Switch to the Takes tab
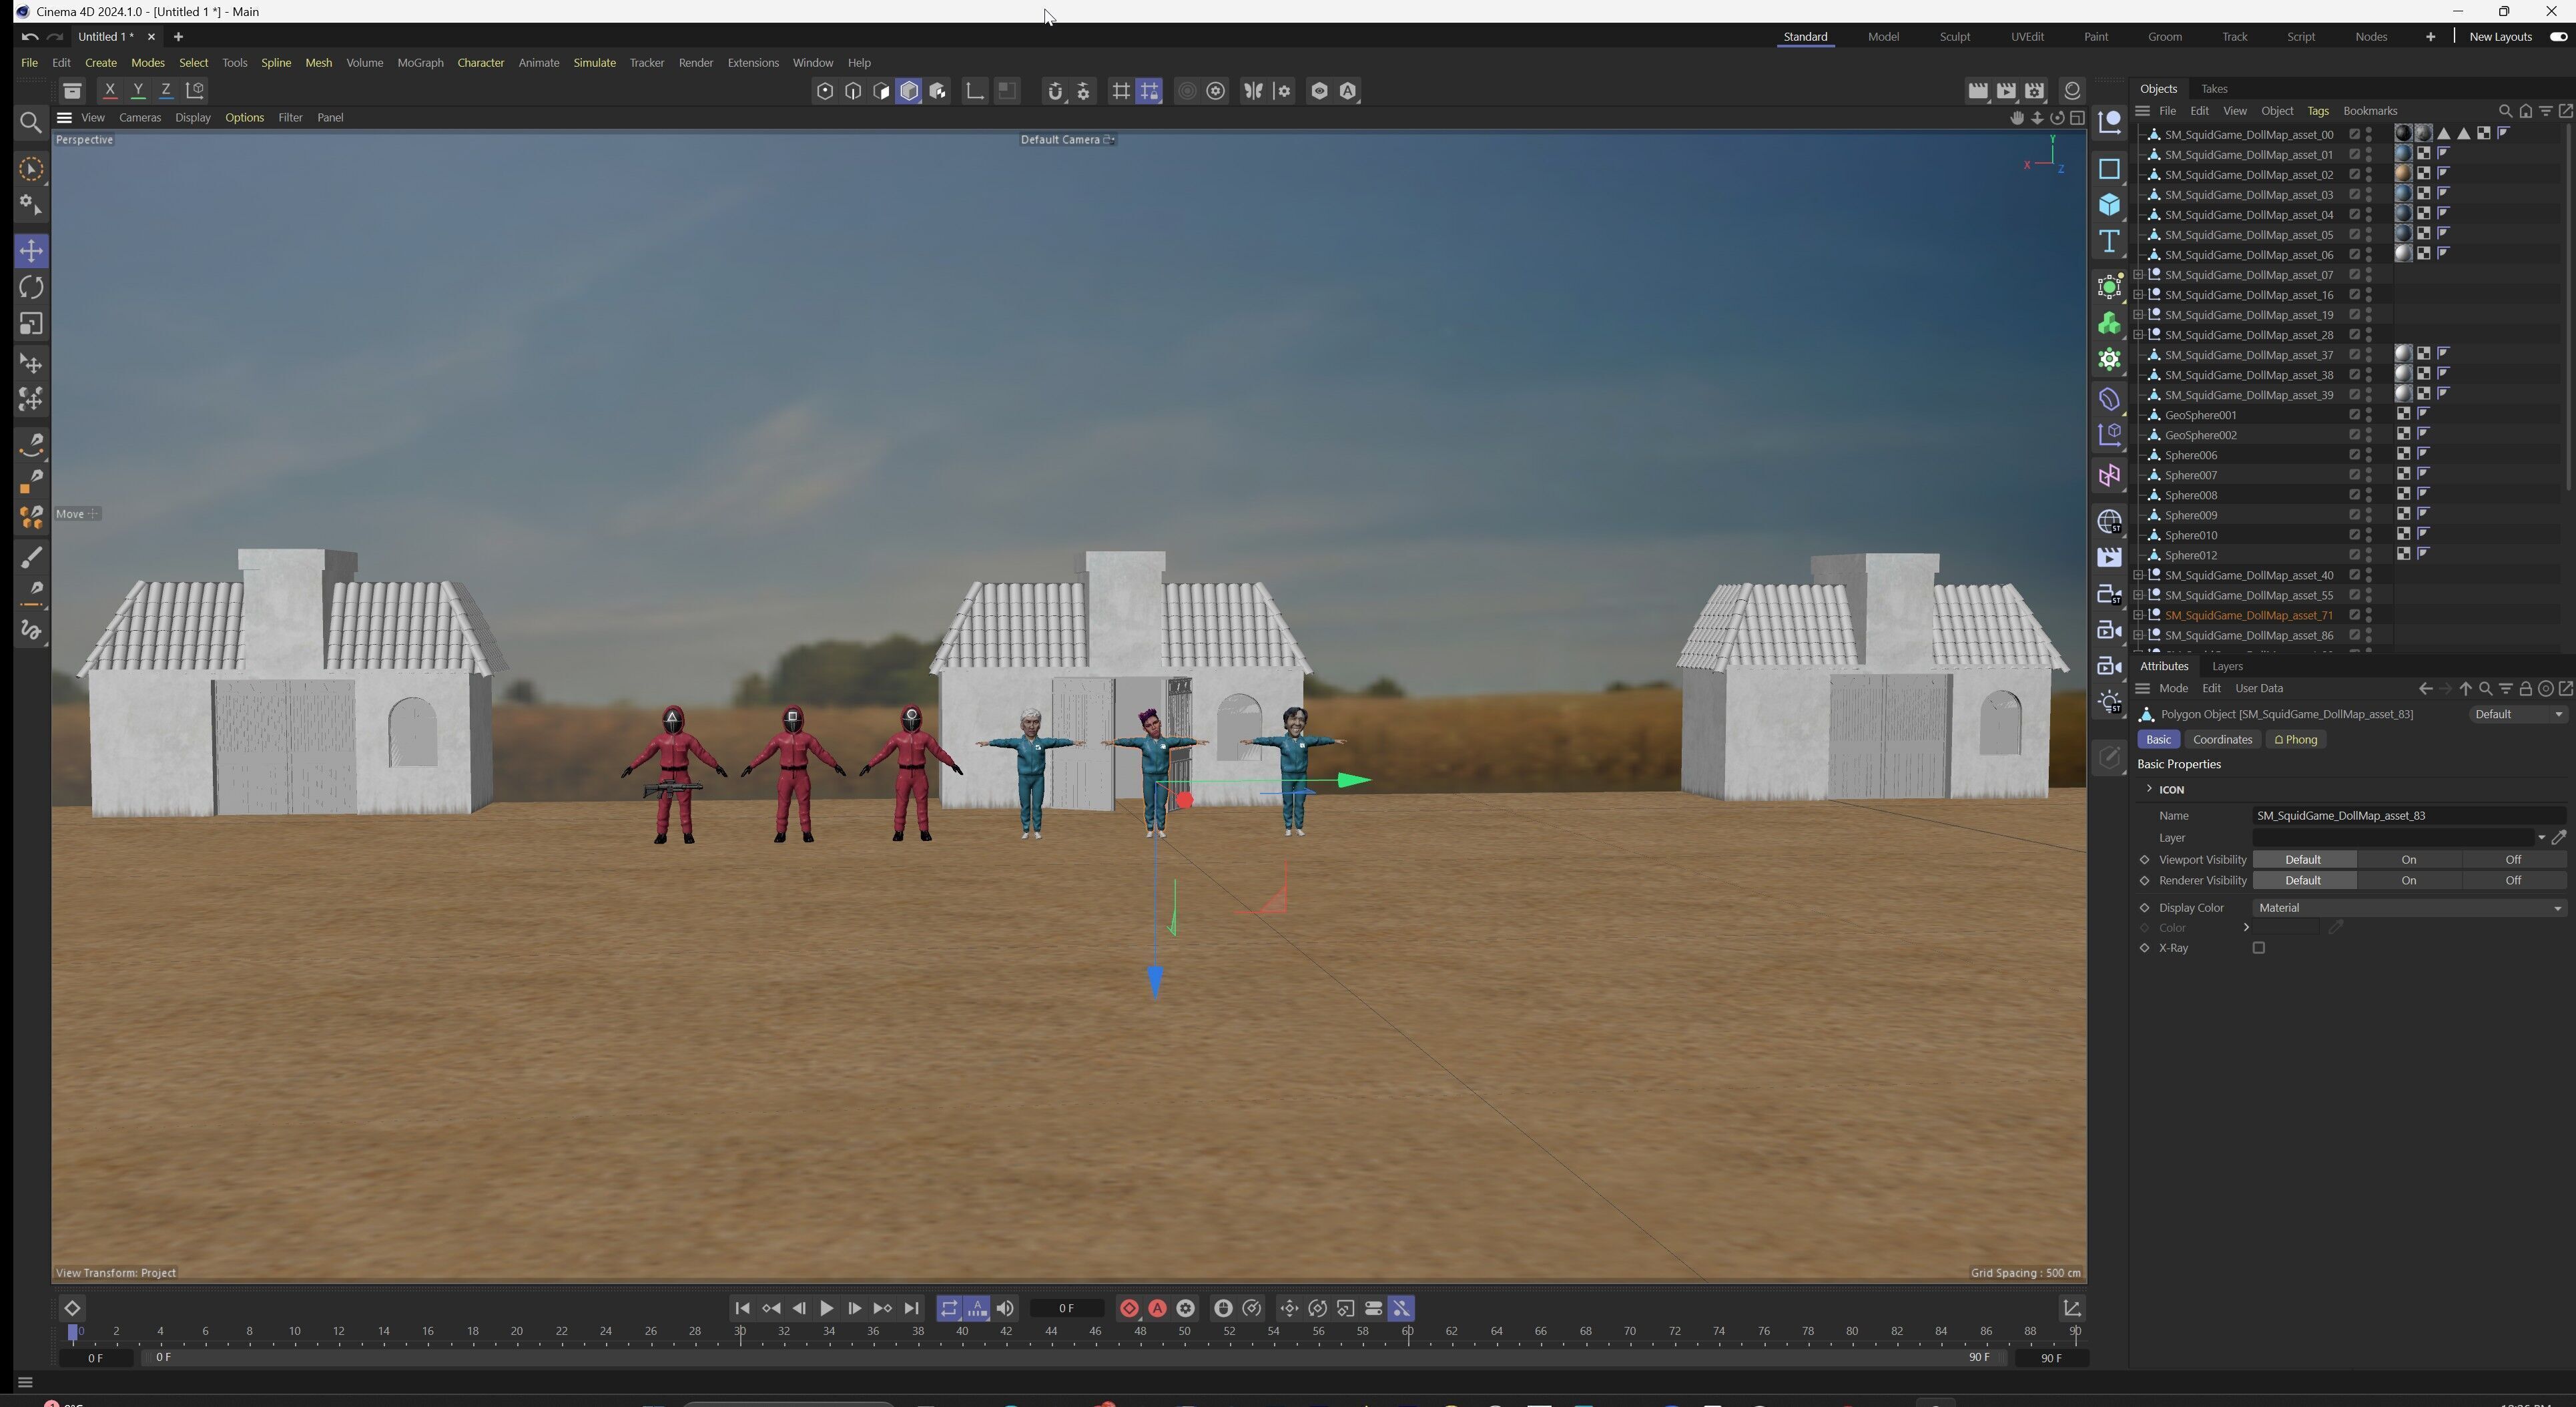This screenshot has width=2576, height=1407. click(x=2214, y=89)
